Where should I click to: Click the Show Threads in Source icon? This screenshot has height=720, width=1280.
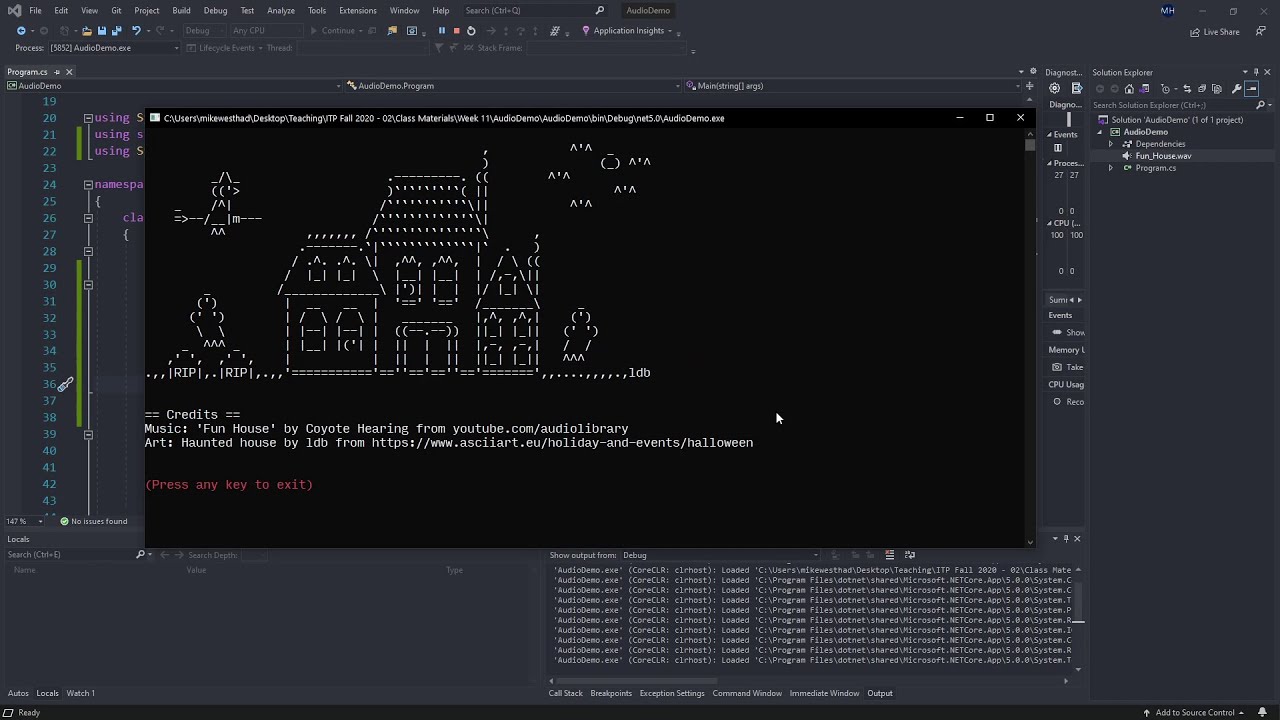coord(555,31)
